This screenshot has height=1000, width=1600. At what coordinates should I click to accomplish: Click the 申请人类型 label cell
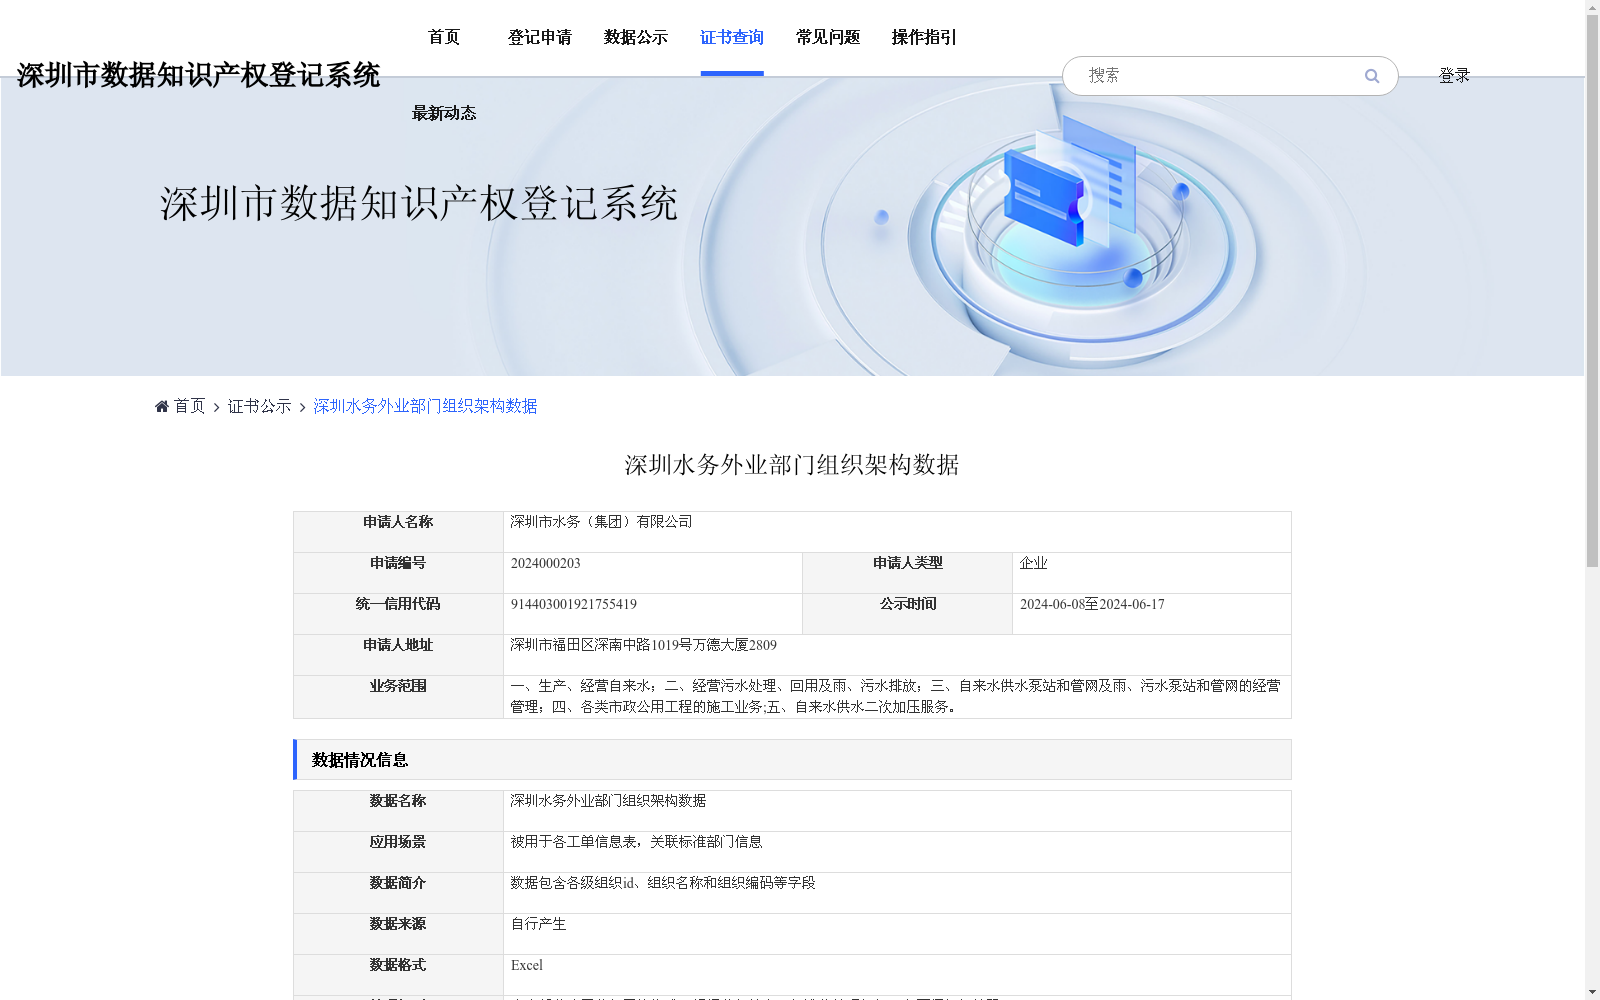[x=908, y=573]
